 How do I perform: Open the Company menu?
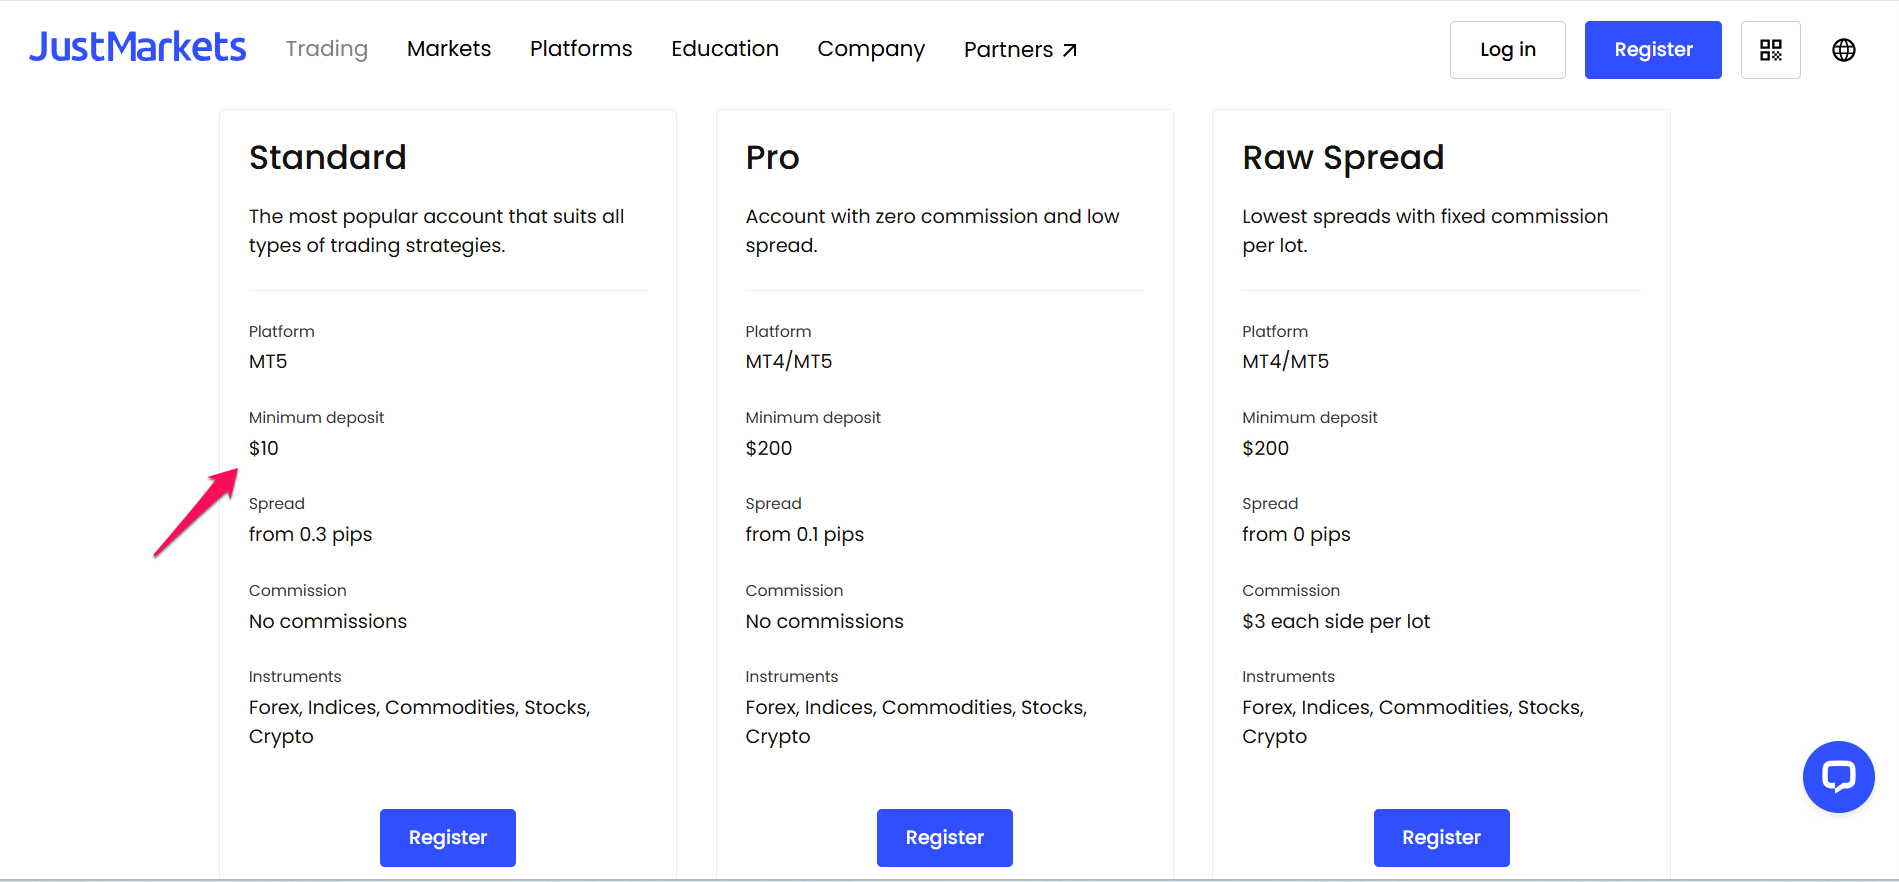(871, 49)
